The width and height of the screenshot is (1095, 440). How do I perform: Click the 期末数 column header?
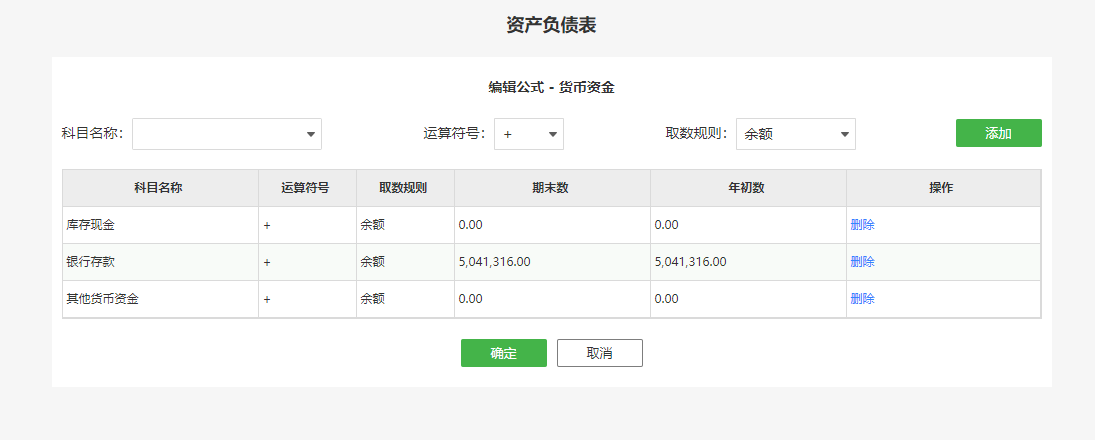tap(552, 188)
